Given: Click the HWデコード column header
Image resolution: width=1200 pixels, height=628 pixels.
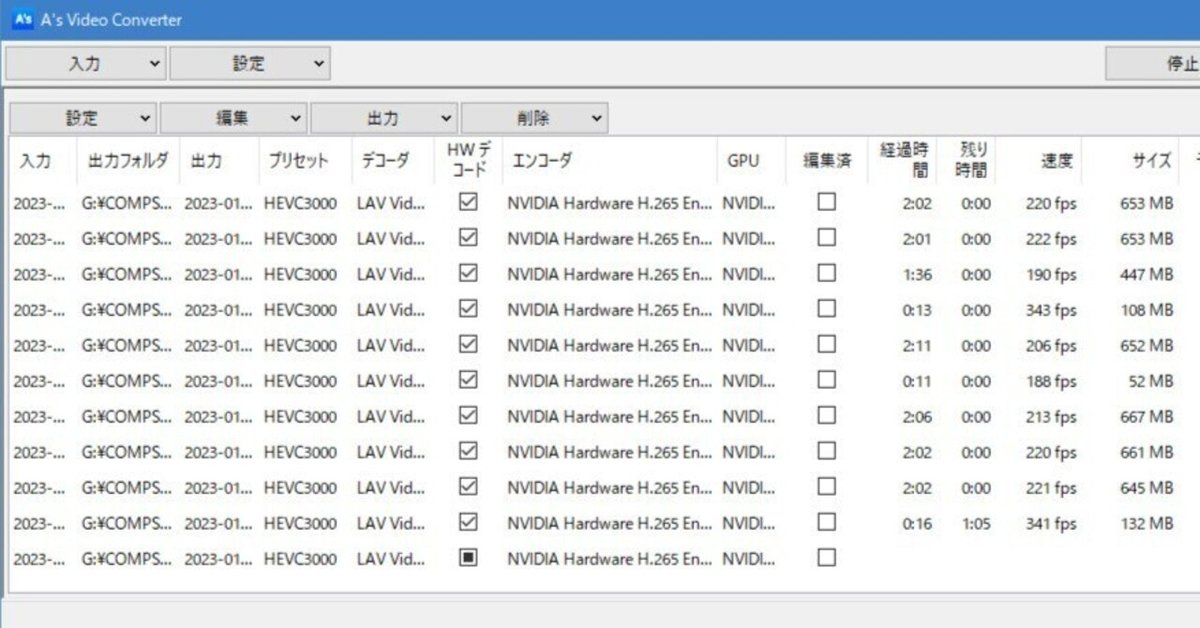Looking at the screenshot, I should click(467, 160).
